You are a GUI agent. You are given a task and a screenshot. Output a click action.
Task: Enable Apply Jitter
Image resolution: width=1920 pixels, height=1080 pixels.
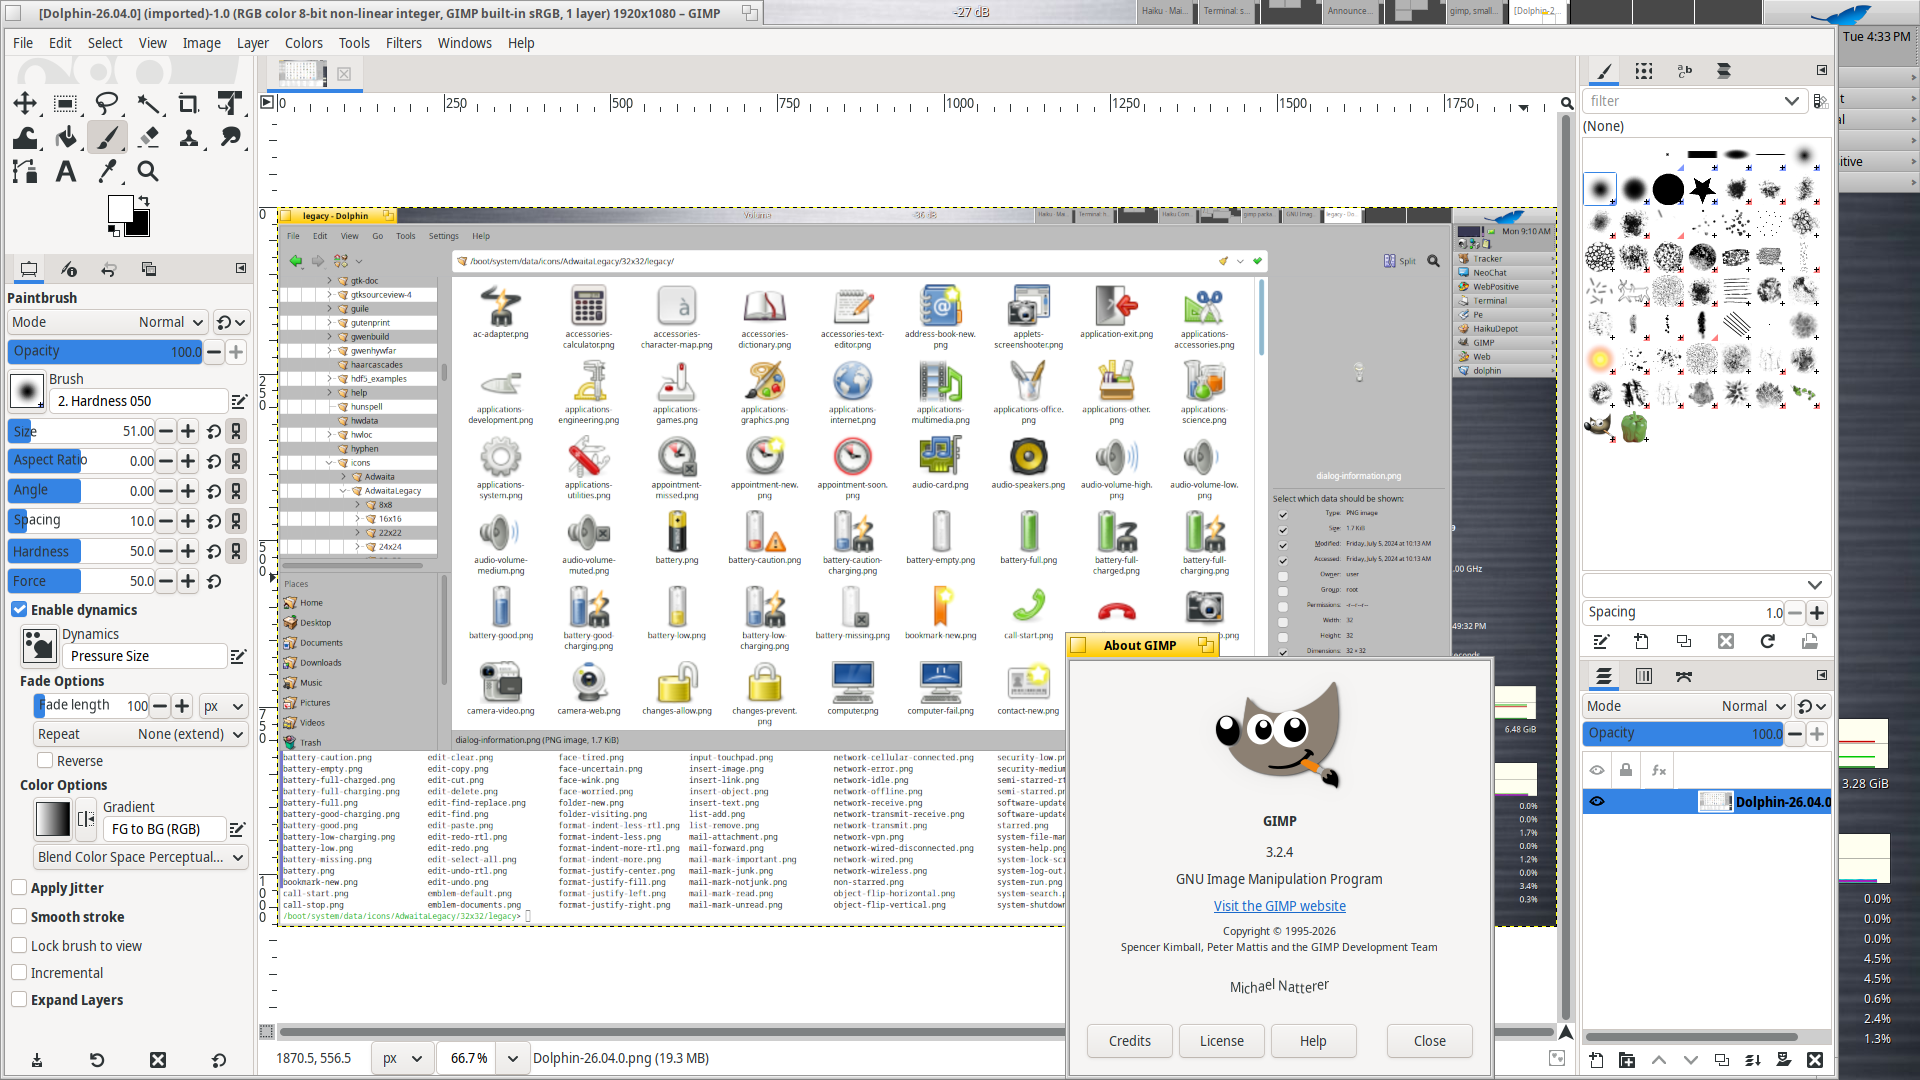coord(19,887)
